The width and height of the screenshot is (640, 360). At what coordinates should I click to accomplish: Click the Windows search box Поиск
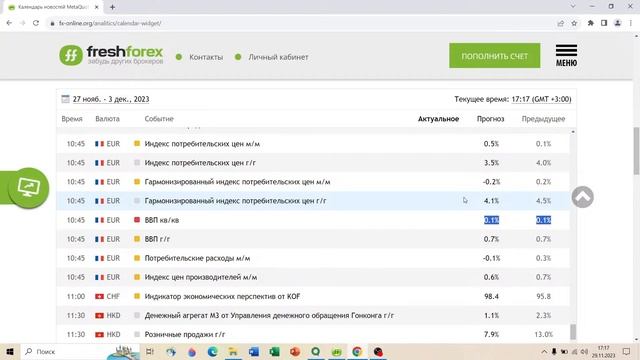[80, 351]
